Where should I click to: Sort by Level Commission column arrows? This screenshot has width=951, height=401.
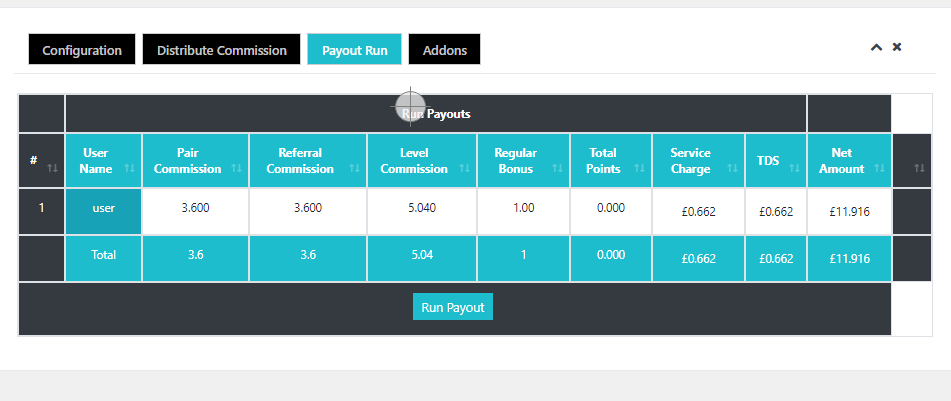pos(464,169)
